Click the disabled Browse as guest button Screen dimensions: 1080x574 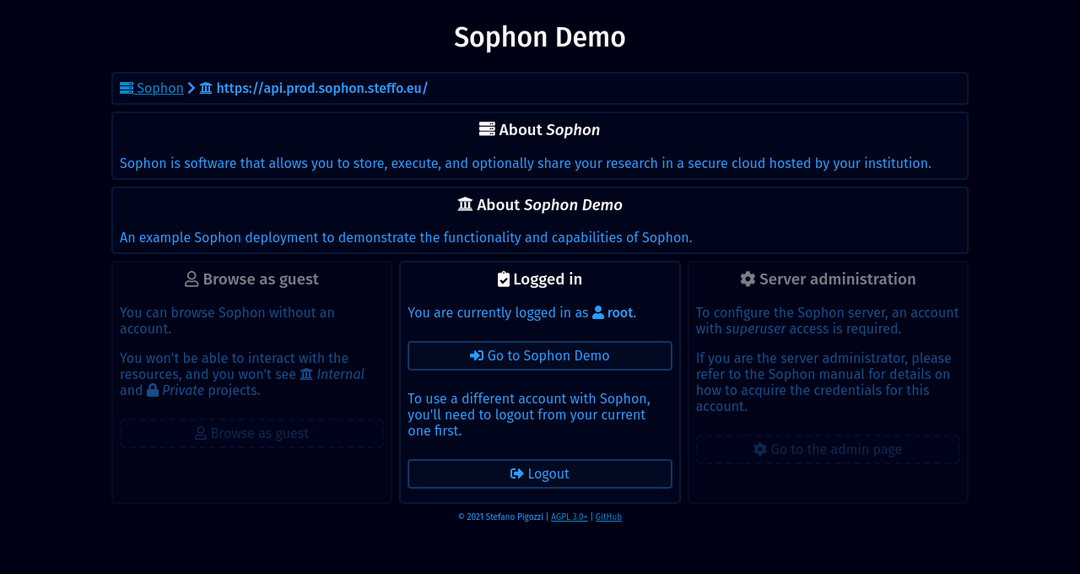tap(252, 433)
